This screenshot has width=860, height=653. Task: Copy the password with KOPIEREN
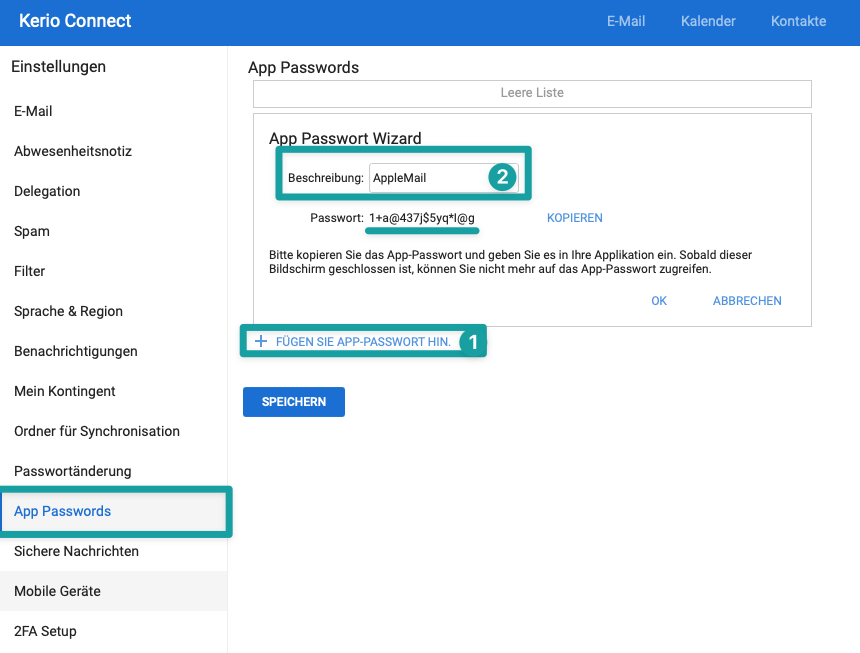pos(575,218)
